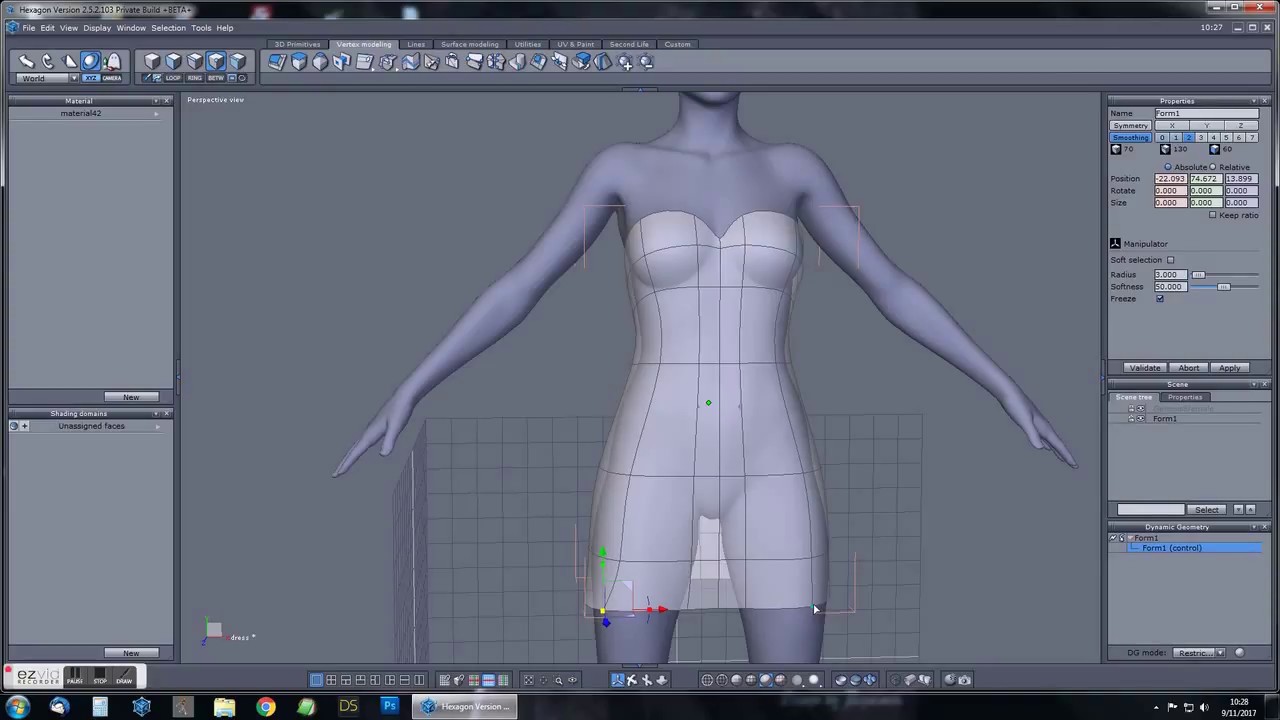Toggle Form1 visibility in Scene tree
The image size is (1280, 720).
coord(1140,419)
